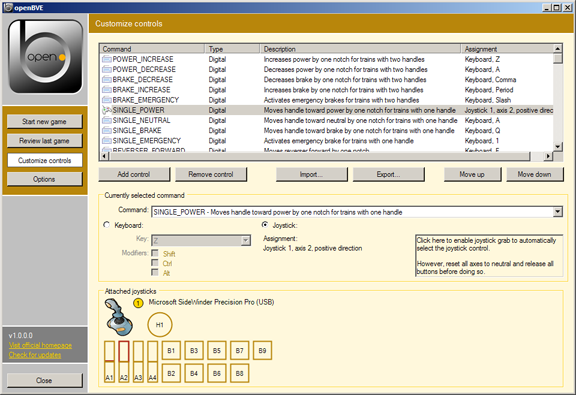Click the yellow joystick number 1 badge
Screen dimensions: 576x395
click(138, 303)
